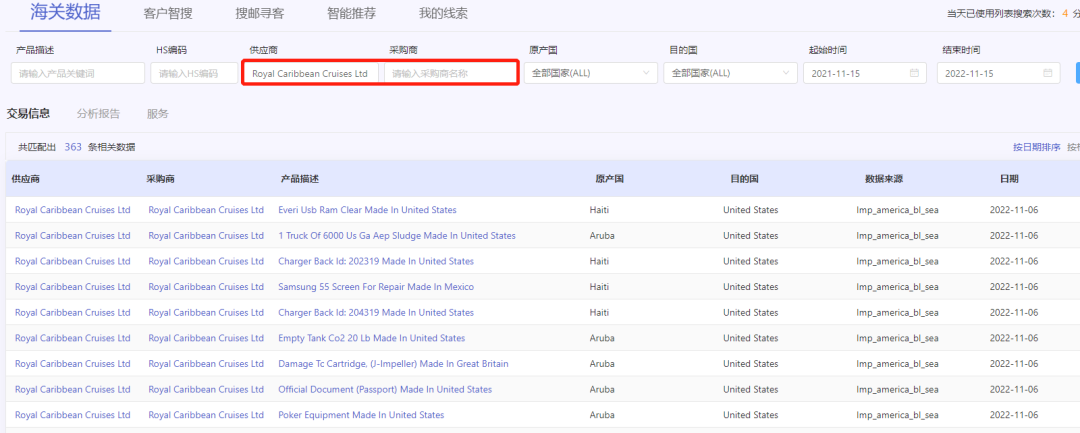The width and height of the screenshot is (1080, 433).
Task: Click supplier link in Everi Usb Ram row
Action: click(72, 210)
